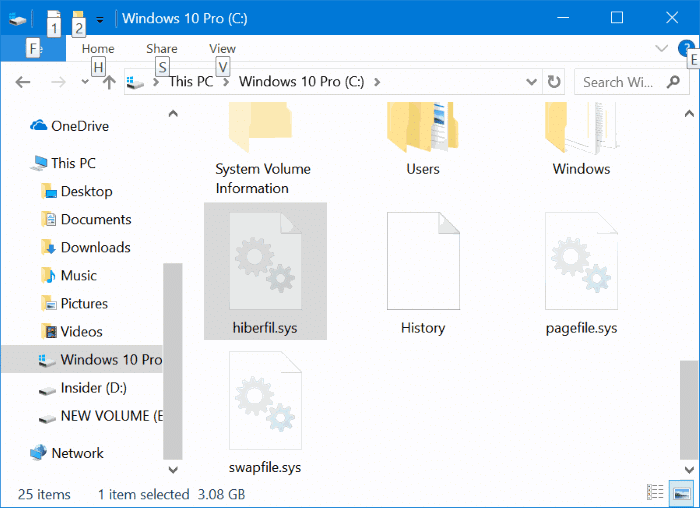
Task: Click file list scroll down arrow
Action: pos(689,469)
